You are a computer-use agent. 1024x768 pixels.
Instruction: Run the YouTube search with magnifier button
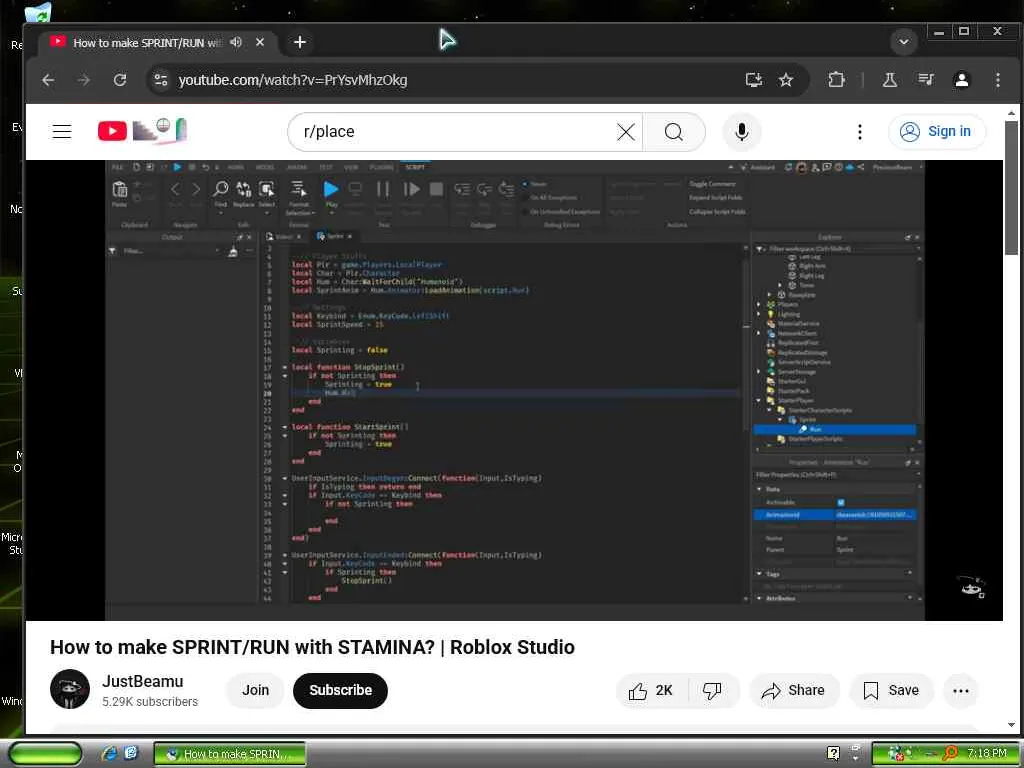pos(674,132)
